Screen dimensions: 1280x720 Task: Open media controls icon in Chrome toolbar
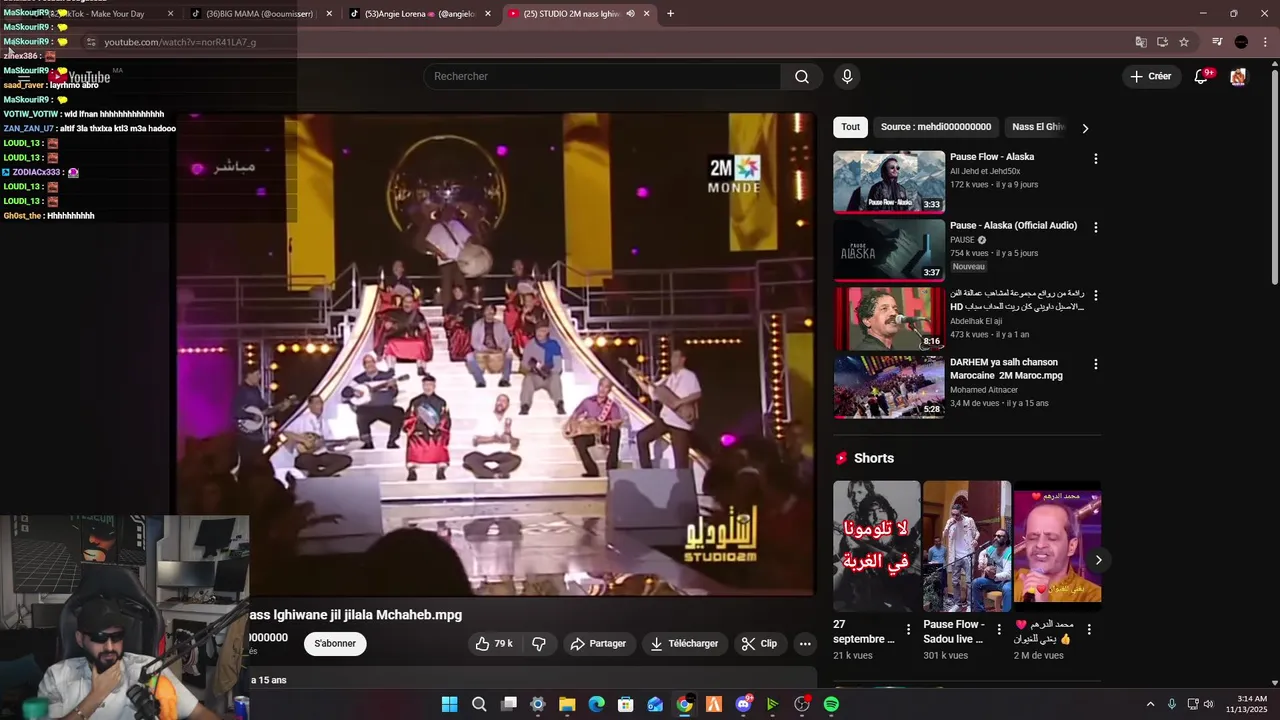pyautogui.click(x=1217, y=42)
